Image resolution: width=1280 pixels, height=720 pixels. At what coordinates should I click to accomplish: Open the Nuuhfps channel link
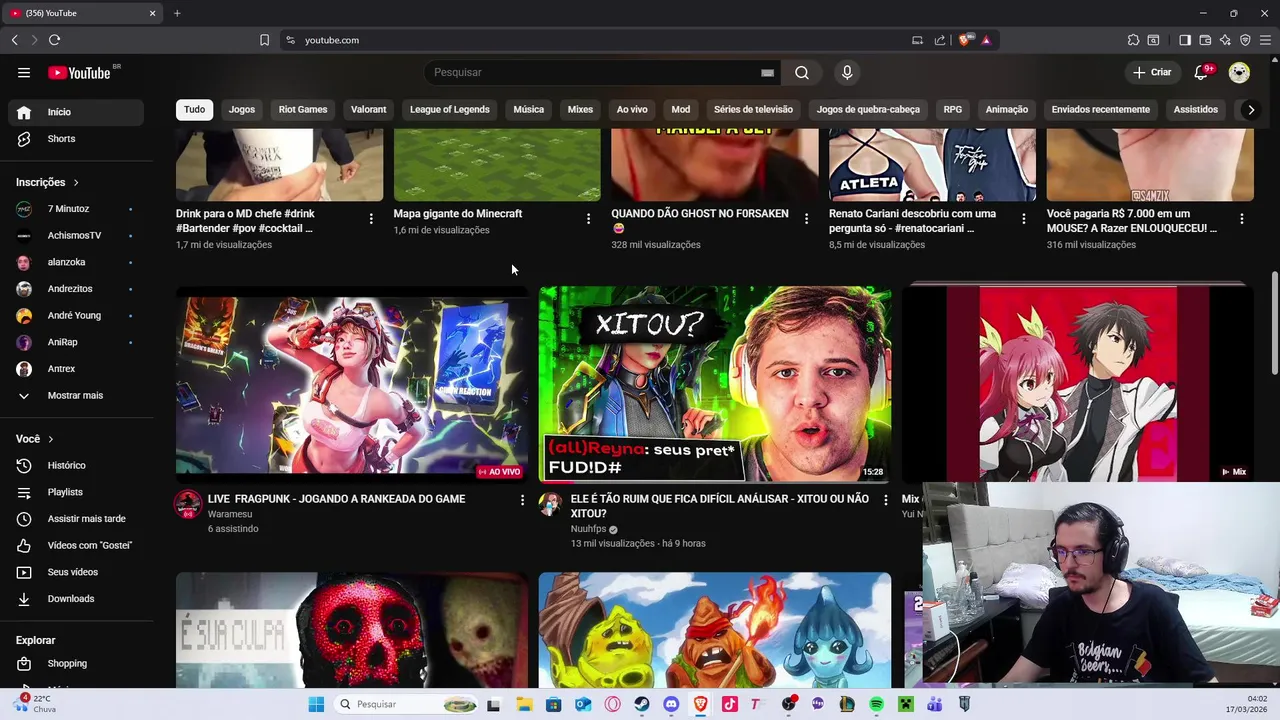(589, 529)
